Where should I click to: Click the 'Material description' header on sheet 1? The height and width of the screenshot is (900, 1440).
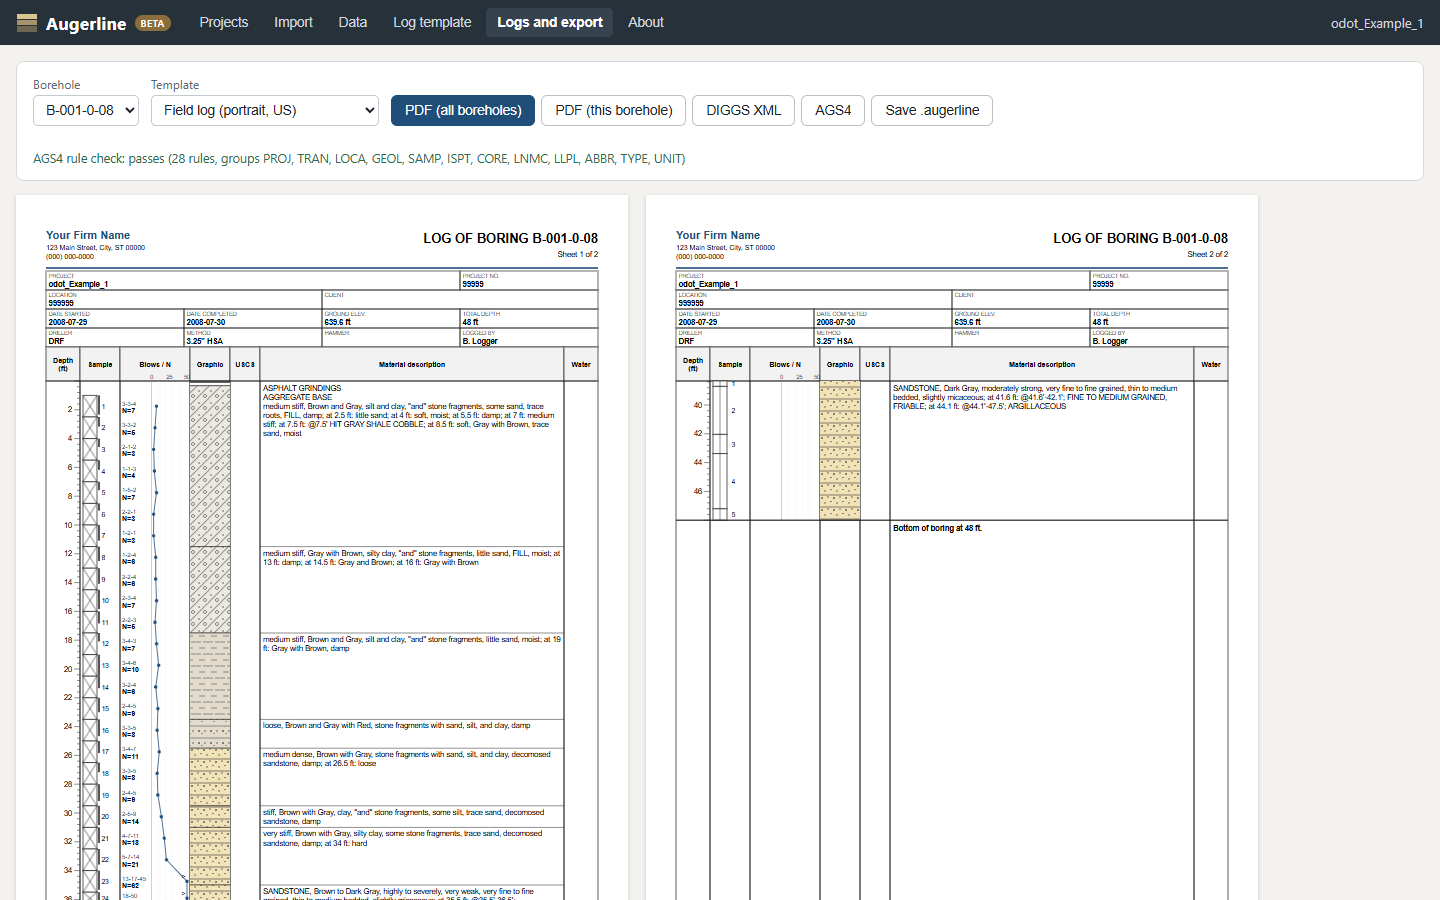click(412, 365)
